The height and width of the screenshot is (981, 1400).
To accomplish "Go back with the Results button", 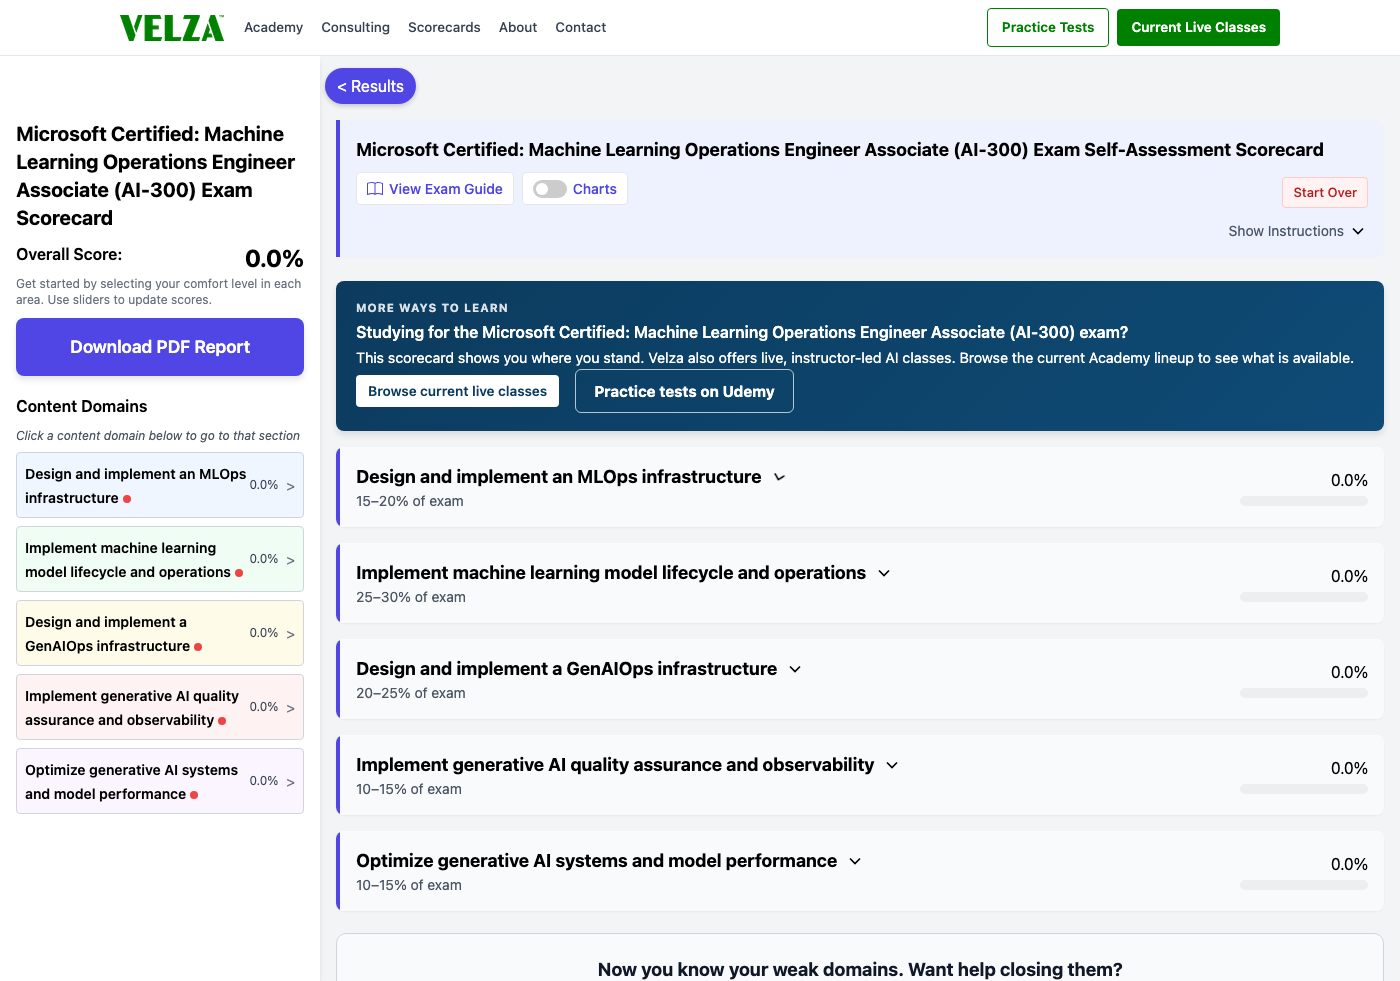I will click(370, 86).
